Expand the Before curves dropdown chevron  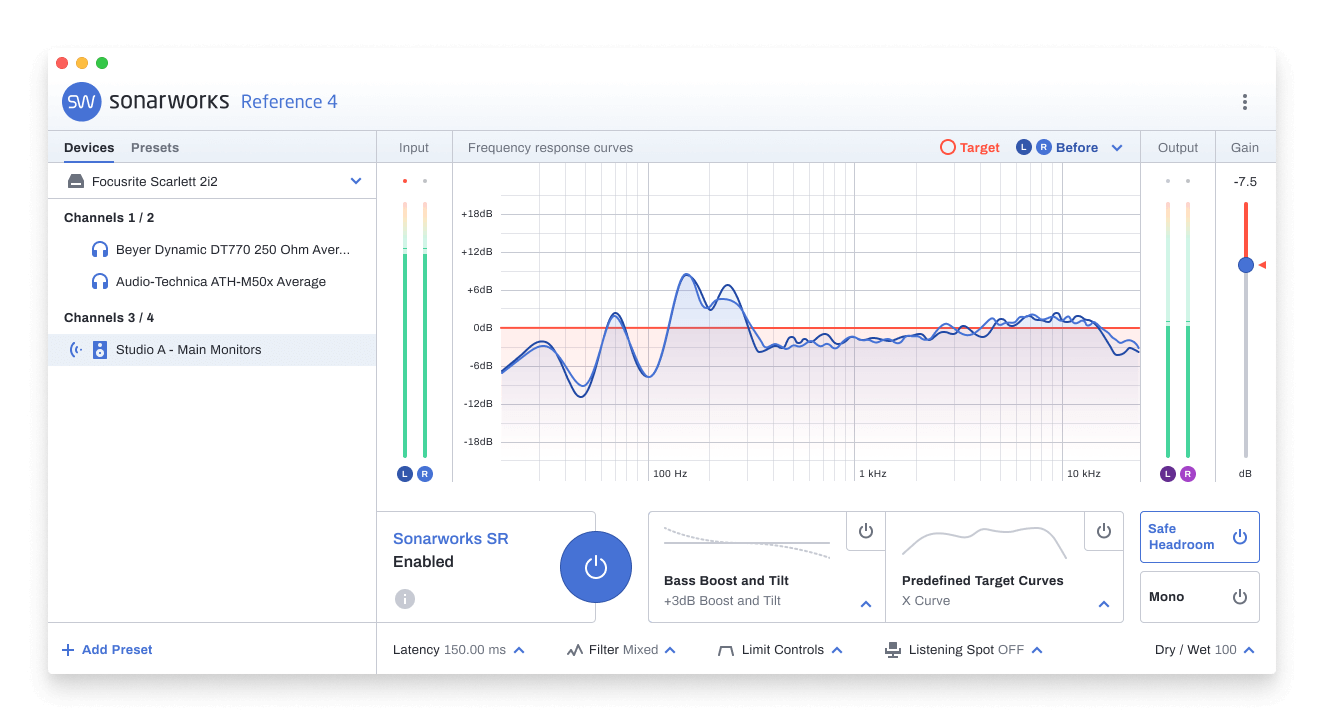1117,148
